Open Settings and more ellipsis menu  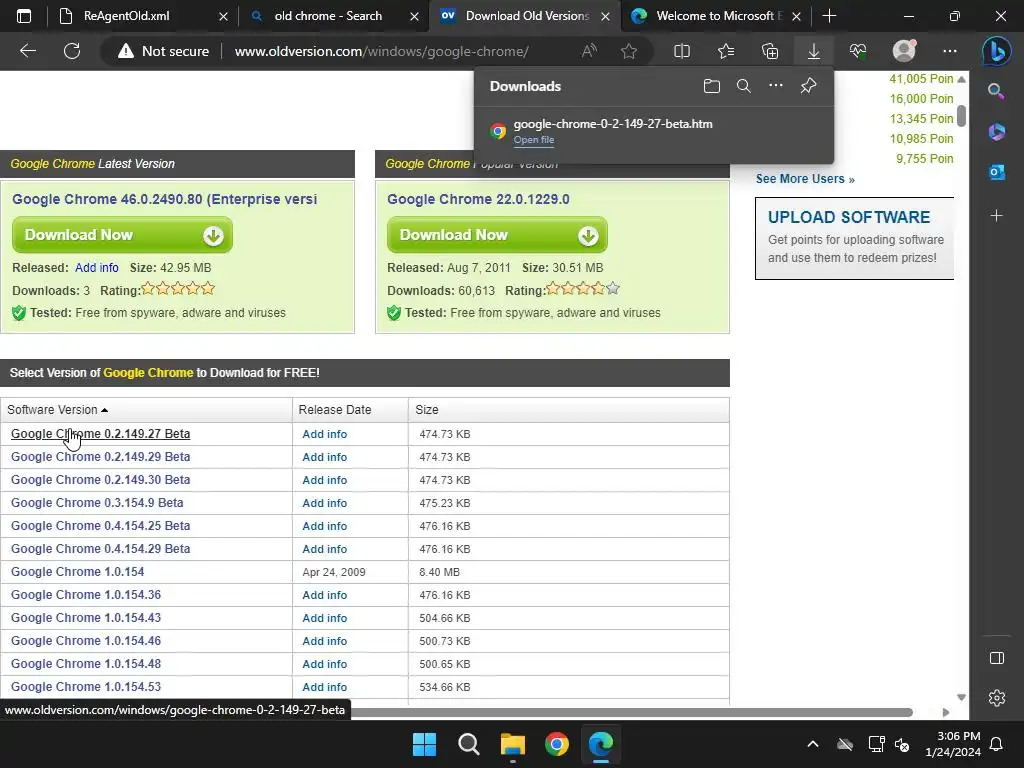click(x=950, y=51)
